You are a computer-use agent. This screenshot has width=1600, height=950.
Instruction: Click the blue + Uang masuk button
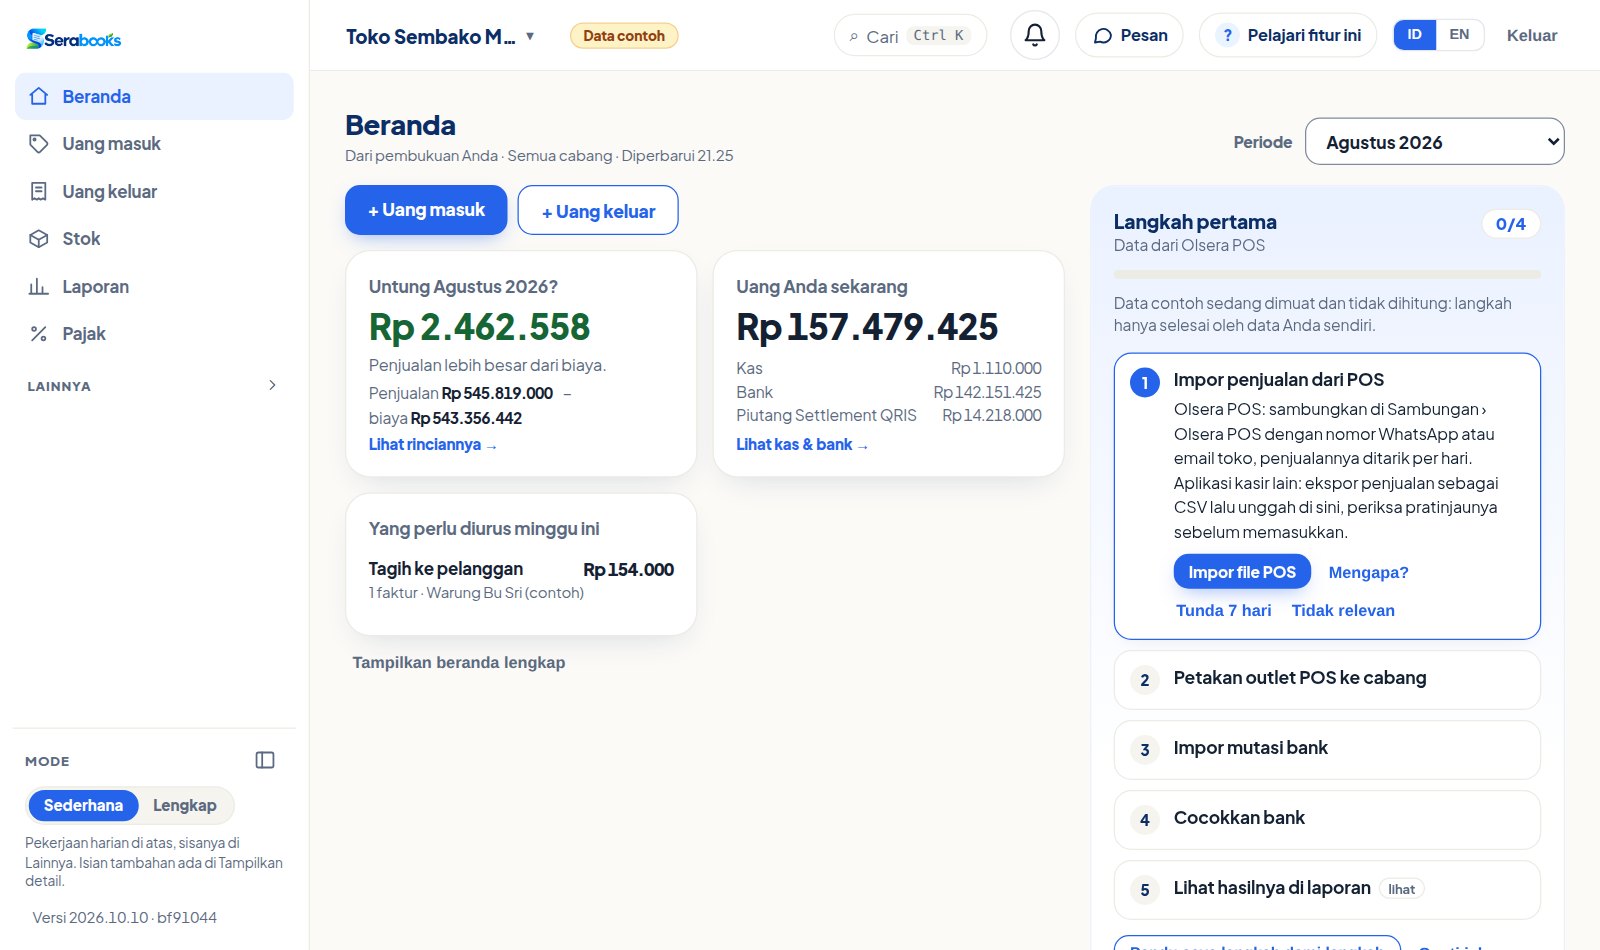pos(426,210)
